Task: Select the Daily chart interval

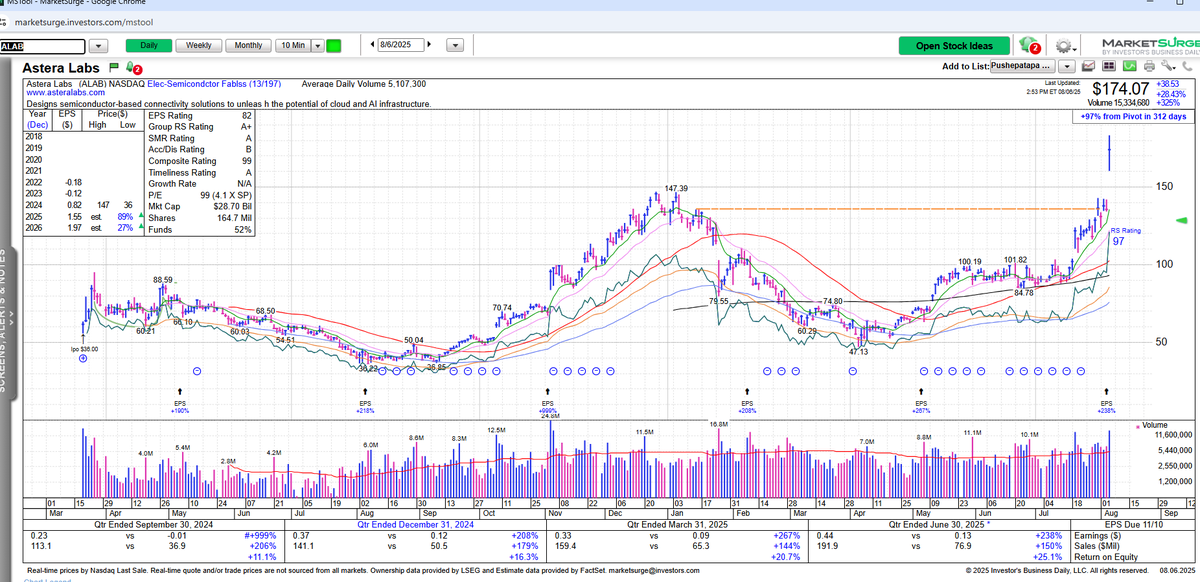Action: coord(148,45)
